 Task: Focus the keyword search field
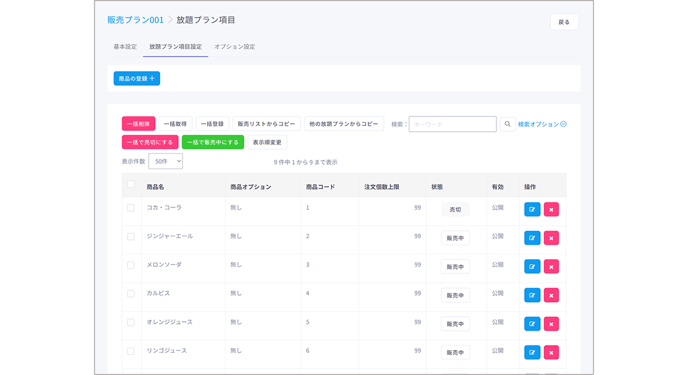(452, 124)
